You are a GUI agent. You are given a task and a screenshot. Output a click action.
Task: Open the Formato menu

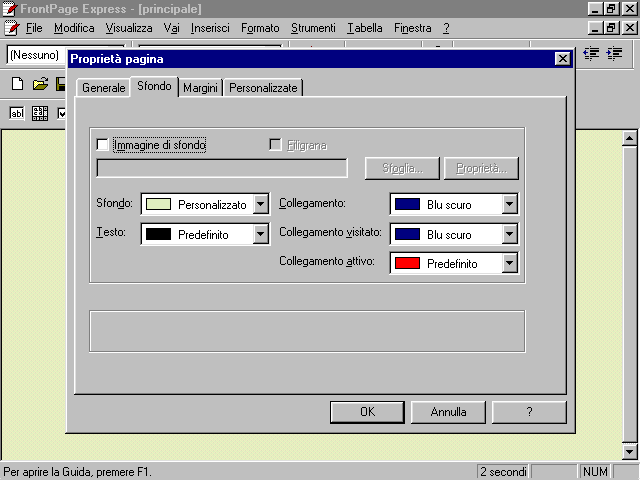[260, 28]
